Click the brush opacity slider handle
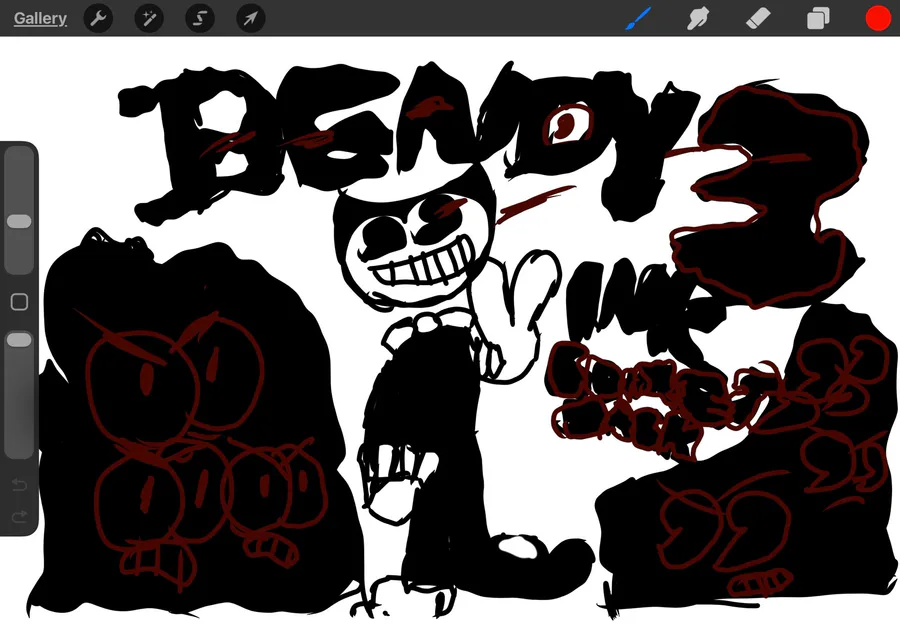900x625 pixels. point(19,340)
